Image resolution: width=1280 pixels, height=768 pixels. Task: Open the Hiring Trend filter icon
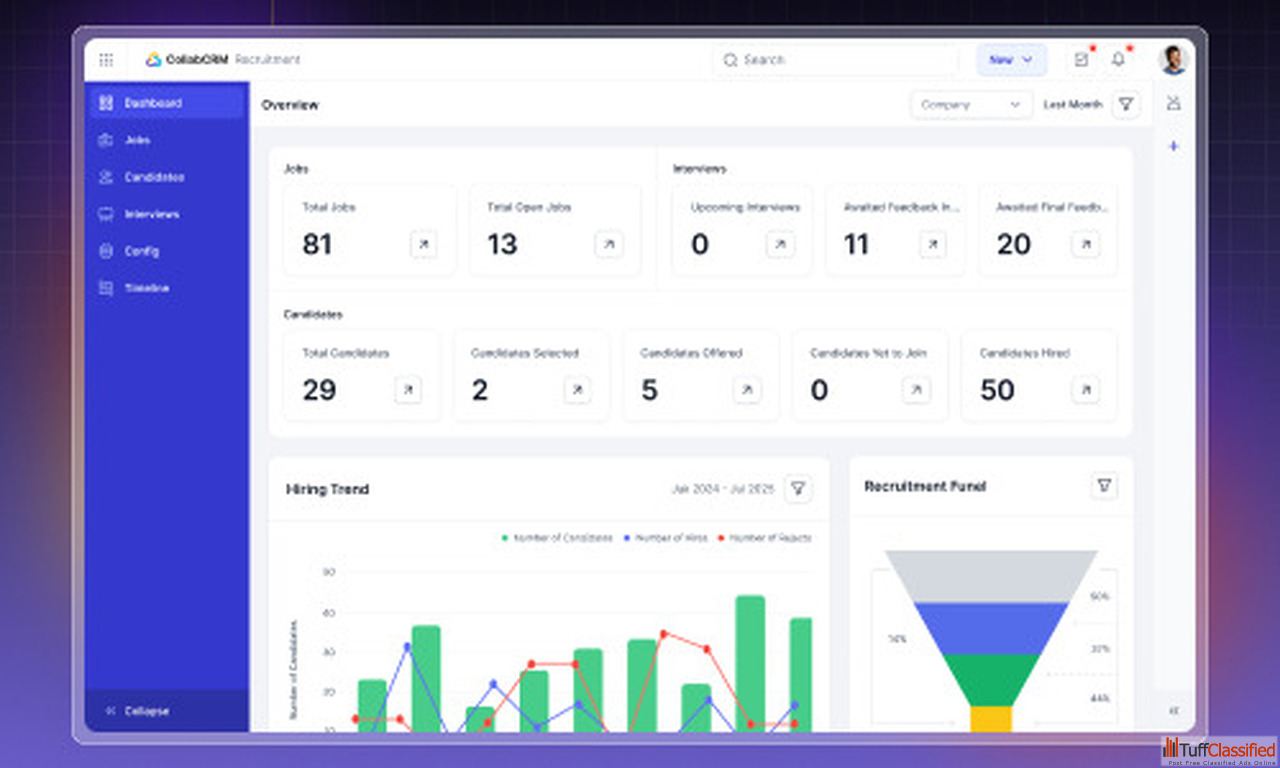click(798, 489)
